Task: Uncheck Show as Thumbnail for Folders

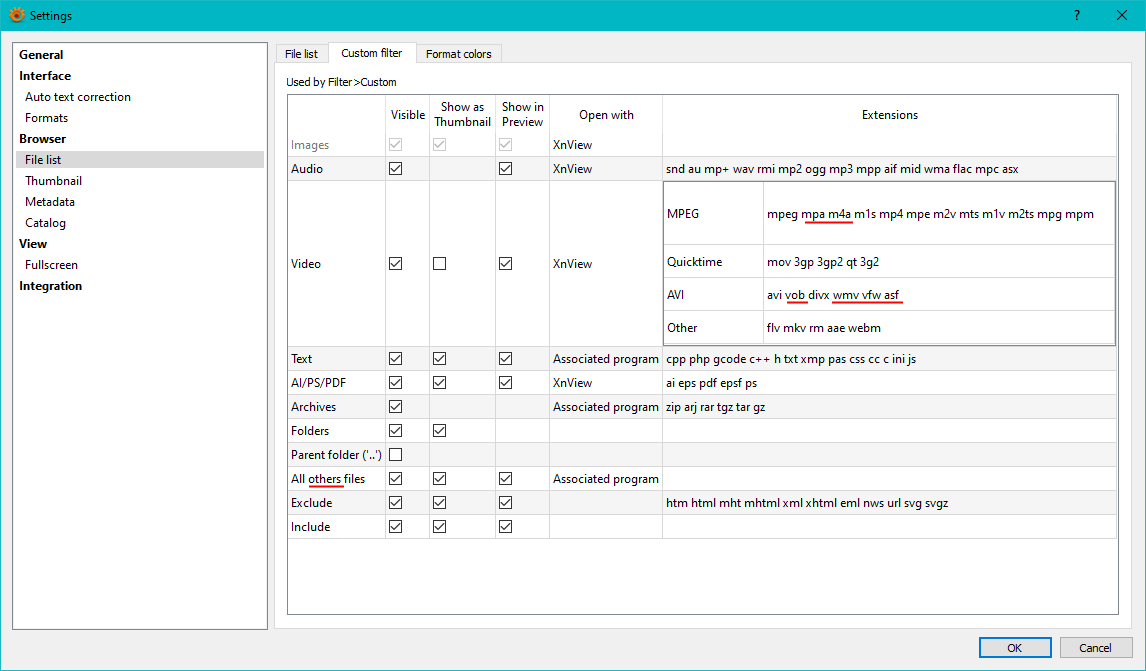Action: pyautogui.click(x=440, y=431)
